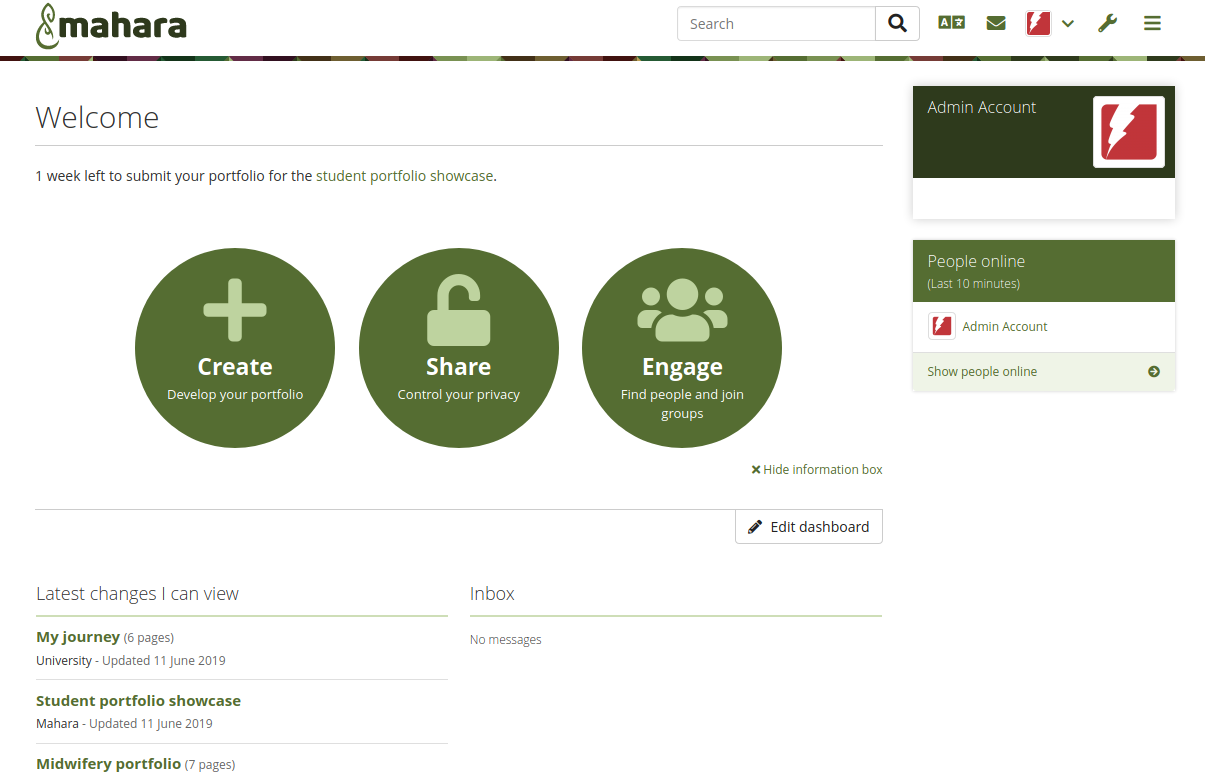
Task: Click Show people online link
Action: coord(982,371)
